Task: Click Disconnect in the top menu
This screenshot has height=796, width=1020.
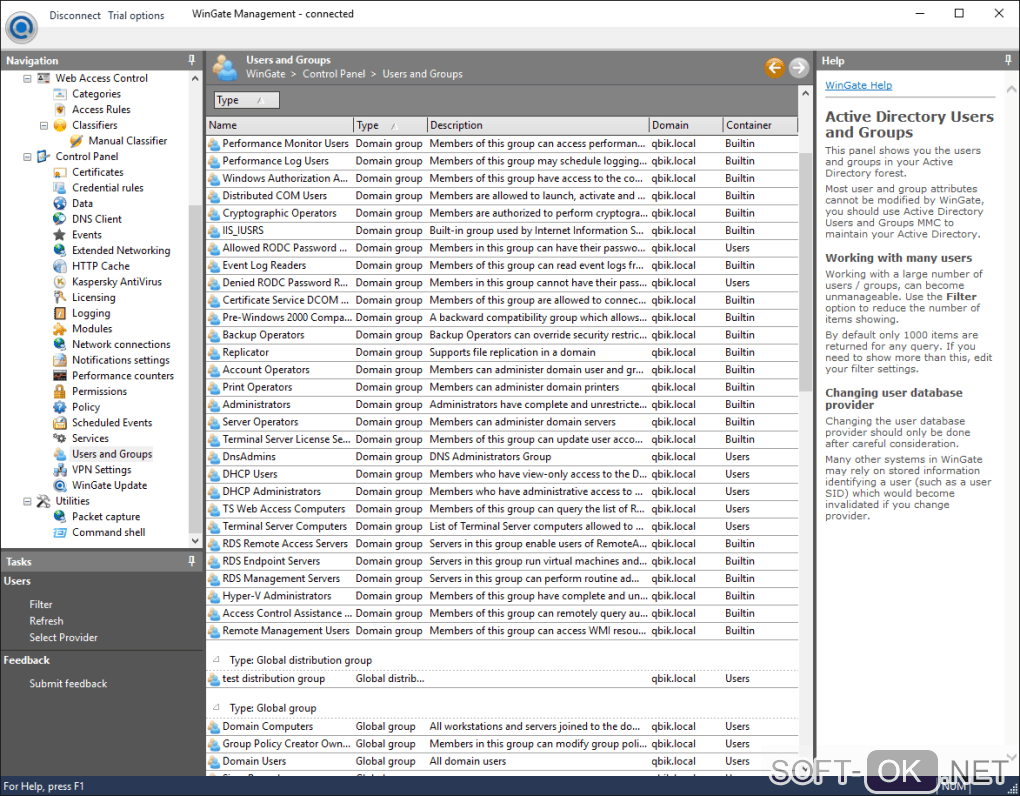Action: 75,16
